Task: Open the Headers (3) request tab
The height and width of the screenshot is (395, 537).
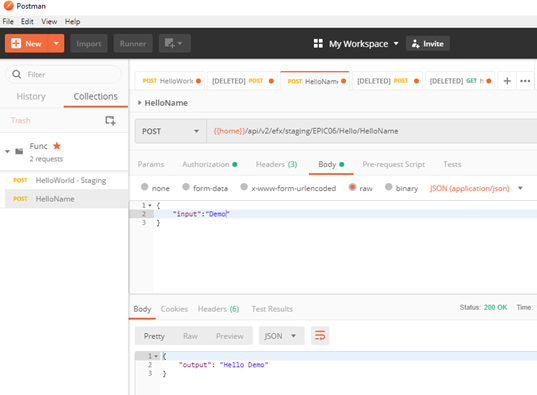Action: click(x=276, y=164)
